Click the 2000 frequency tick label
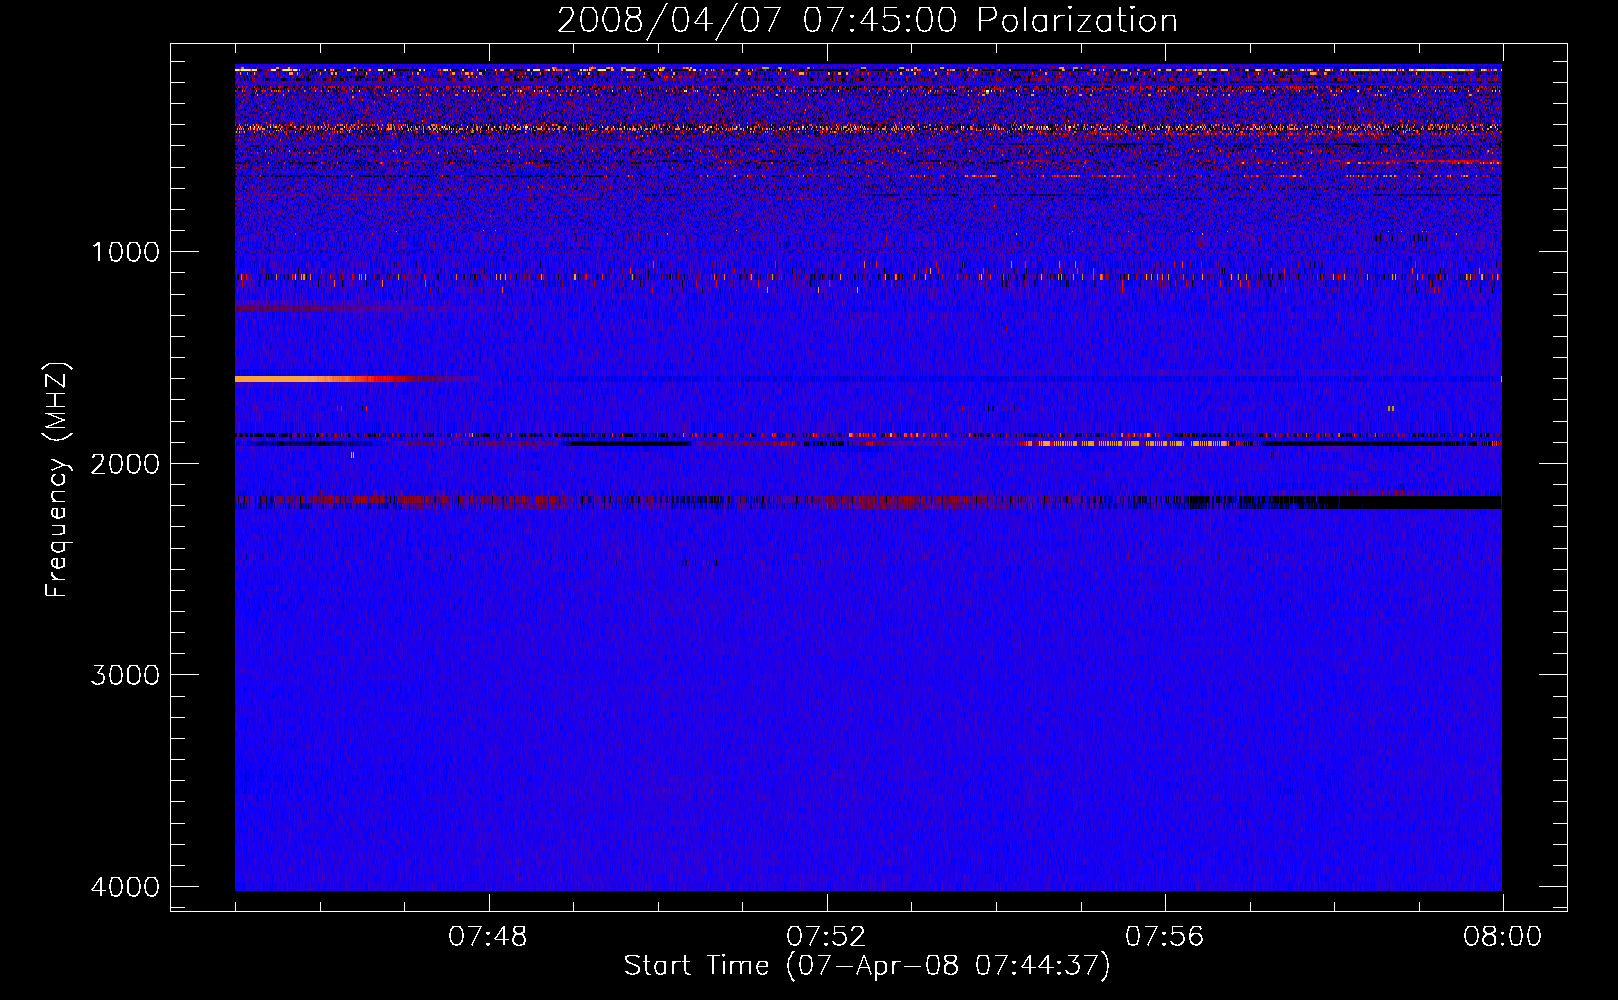 coord(126,463)
